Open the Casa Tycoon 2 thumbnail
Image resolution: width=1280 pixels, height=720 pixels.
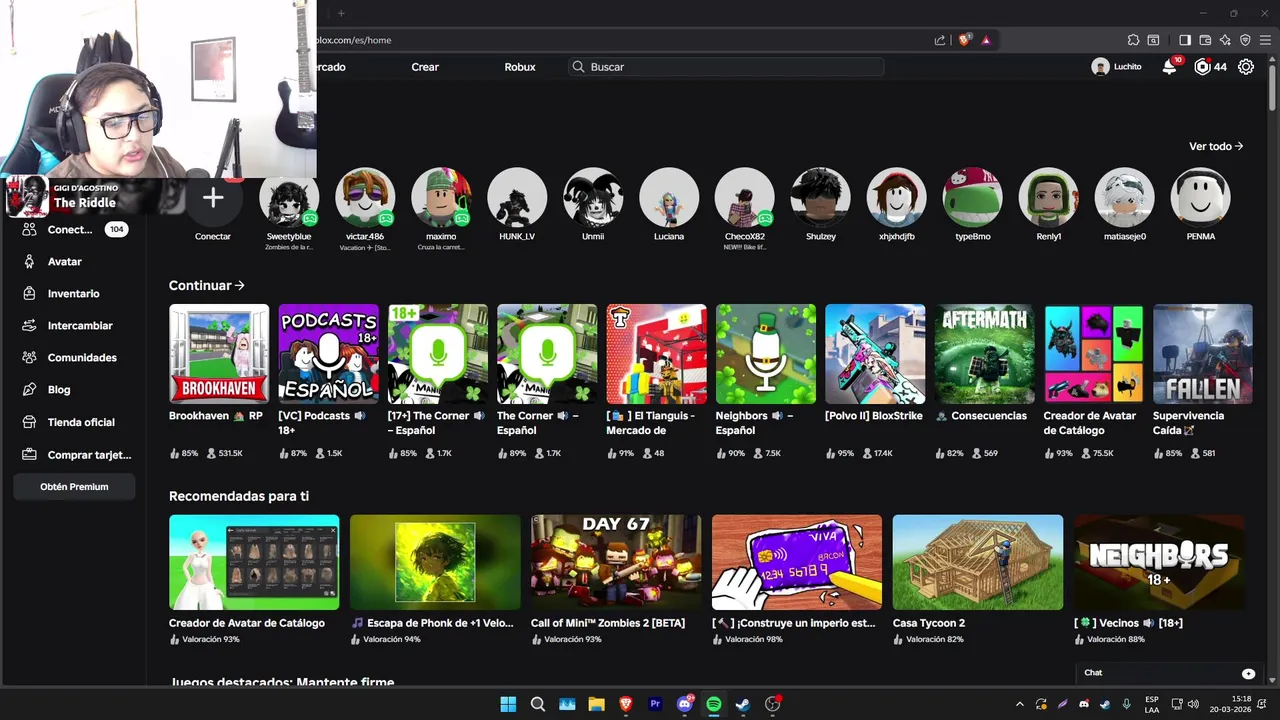coord(978,562)
